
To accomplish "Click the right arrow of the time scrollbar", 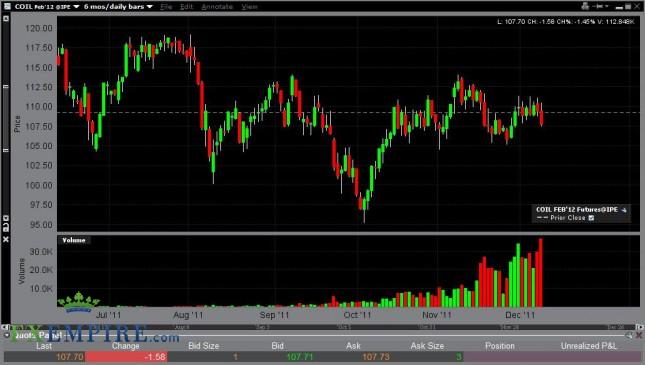I will coord(639,327).
